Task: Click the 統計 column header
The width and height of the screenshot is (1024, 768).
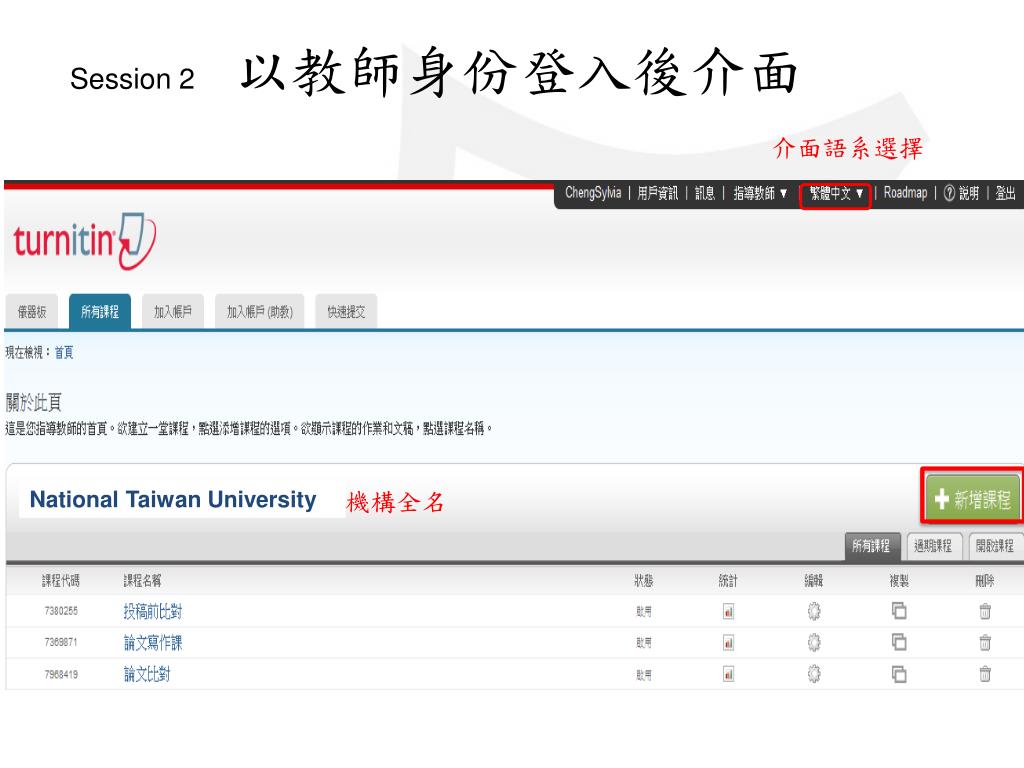Action: 728,581
